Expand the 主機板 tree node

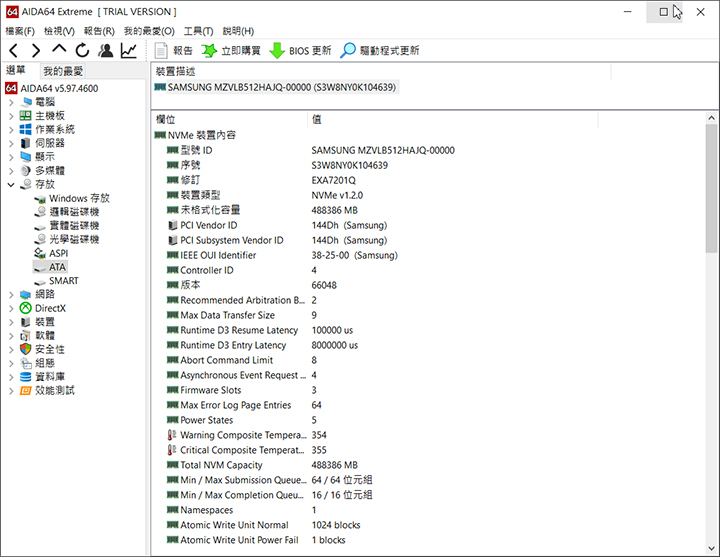tap(11, 116)
